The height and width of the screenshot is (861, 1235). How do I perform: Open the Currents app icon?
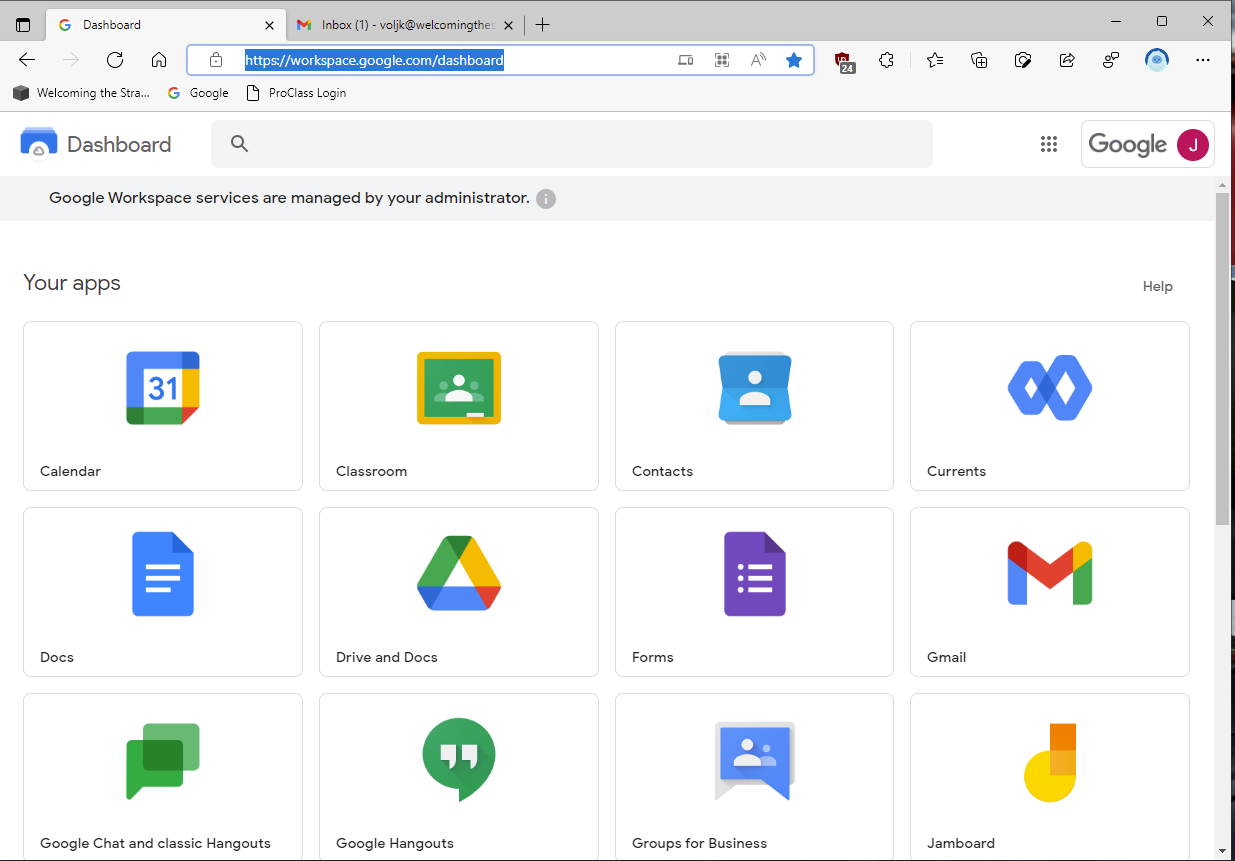click(1050, 386)
